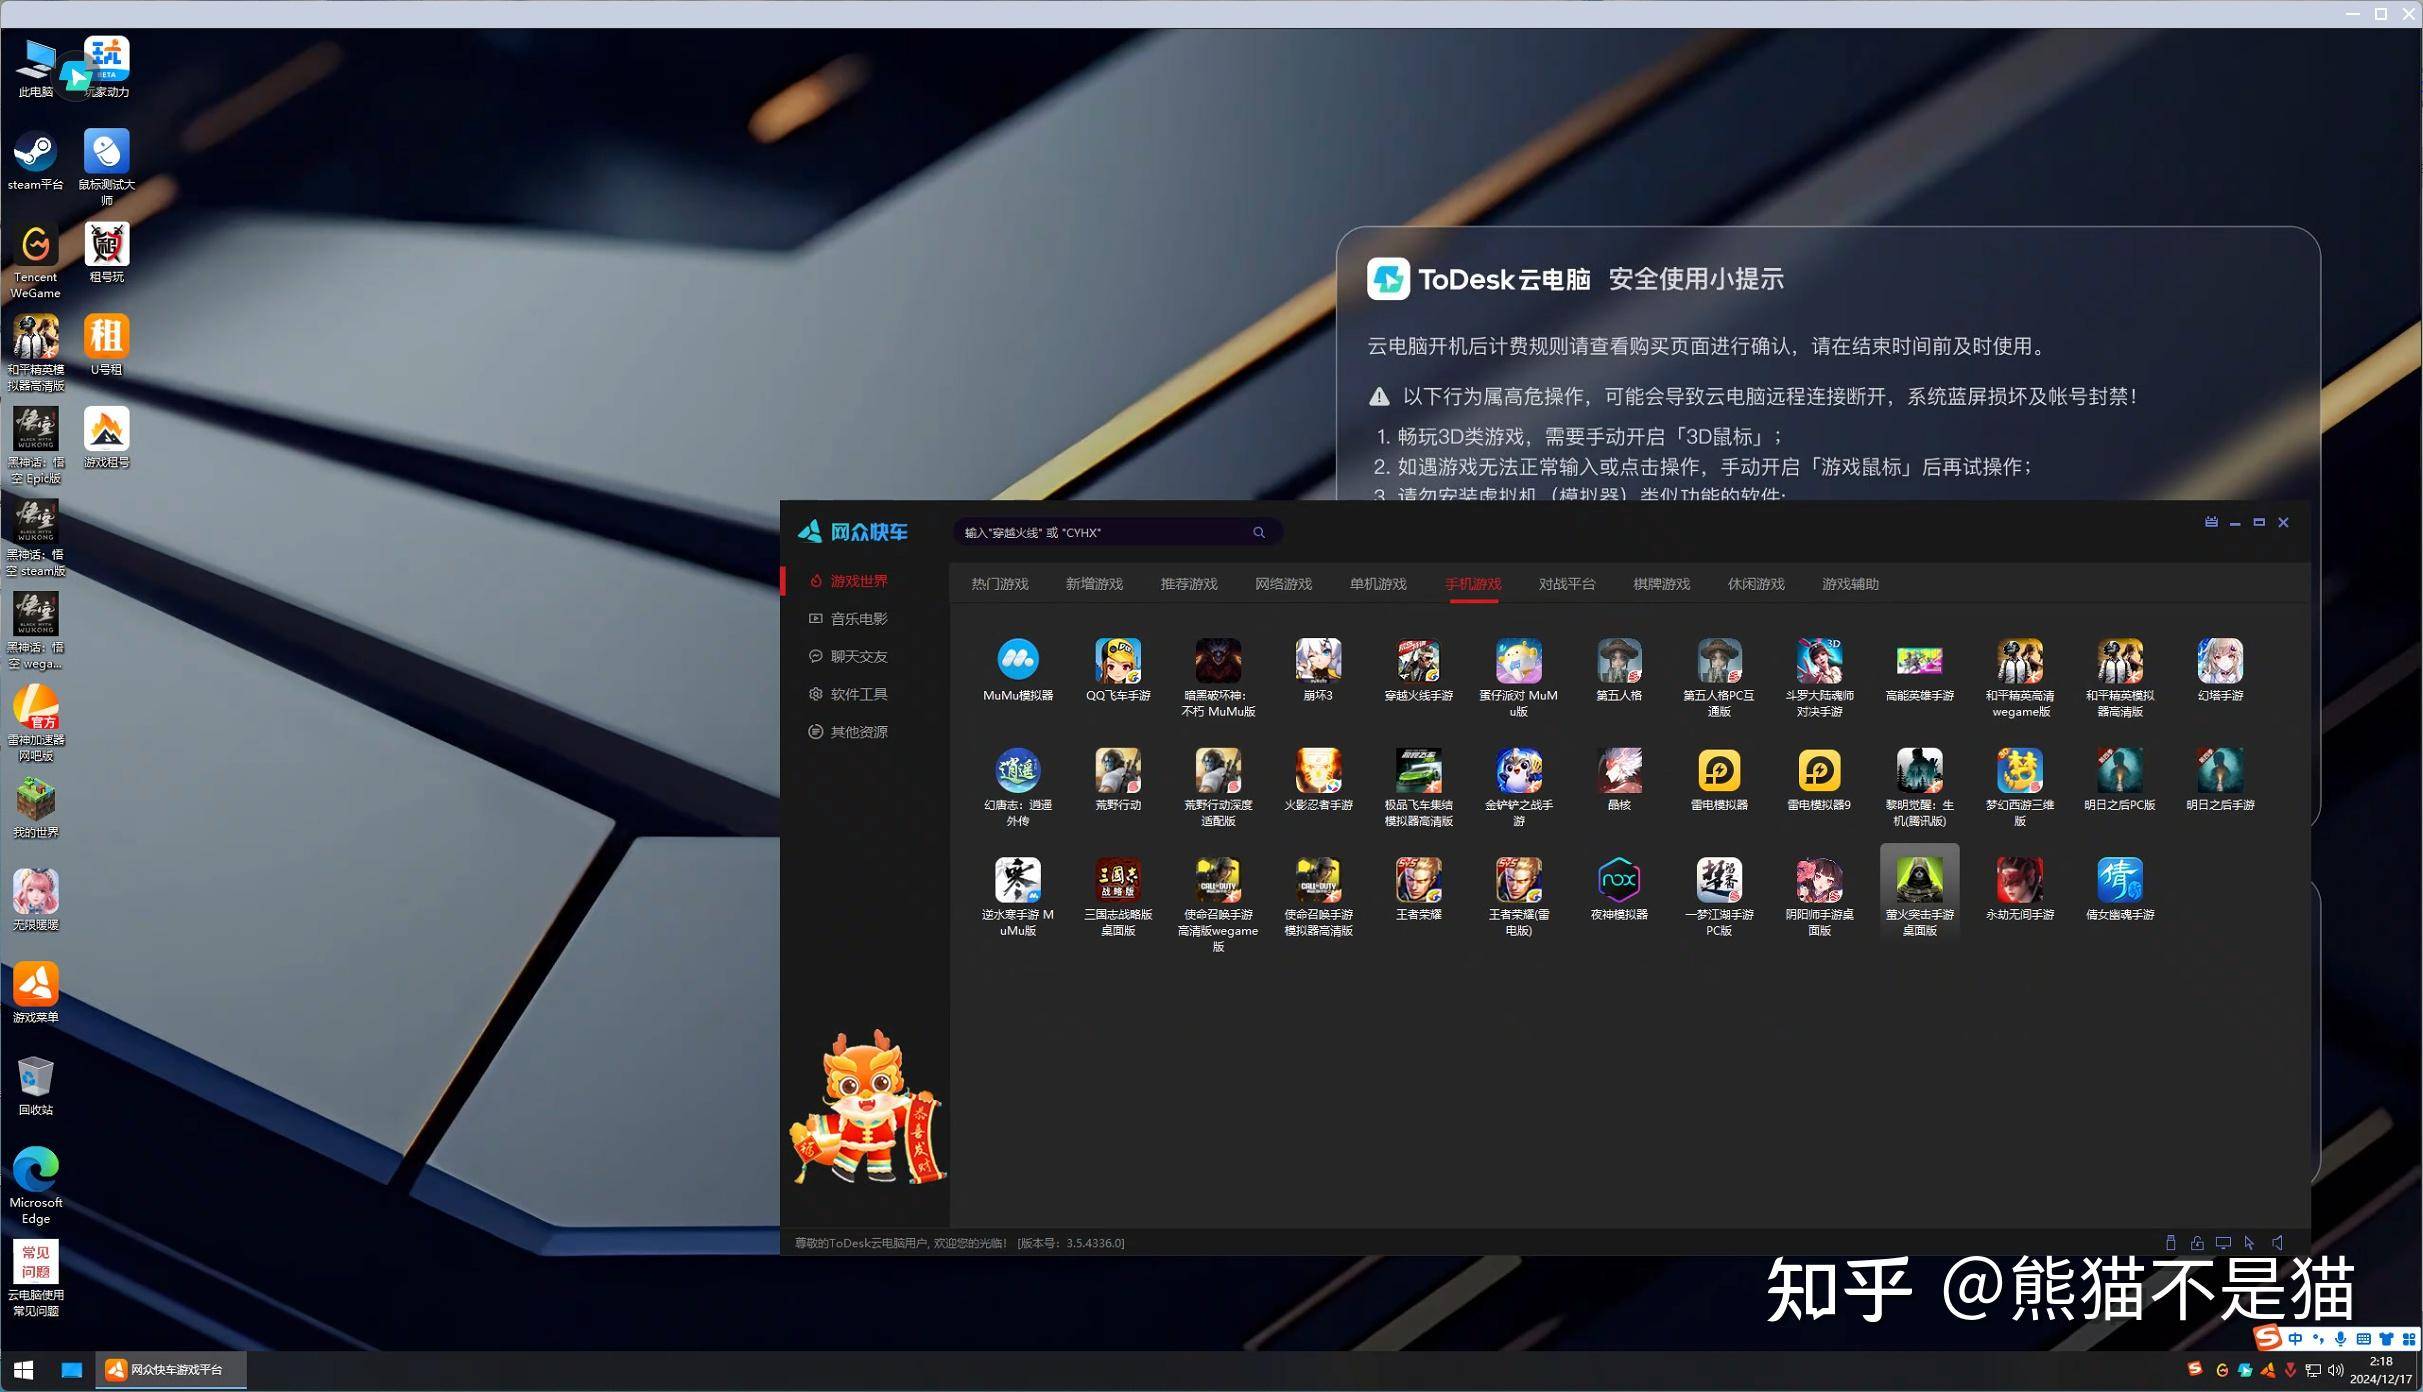
Task: Switch to the 对战平台 tab
Action: tap(1567, 584)
